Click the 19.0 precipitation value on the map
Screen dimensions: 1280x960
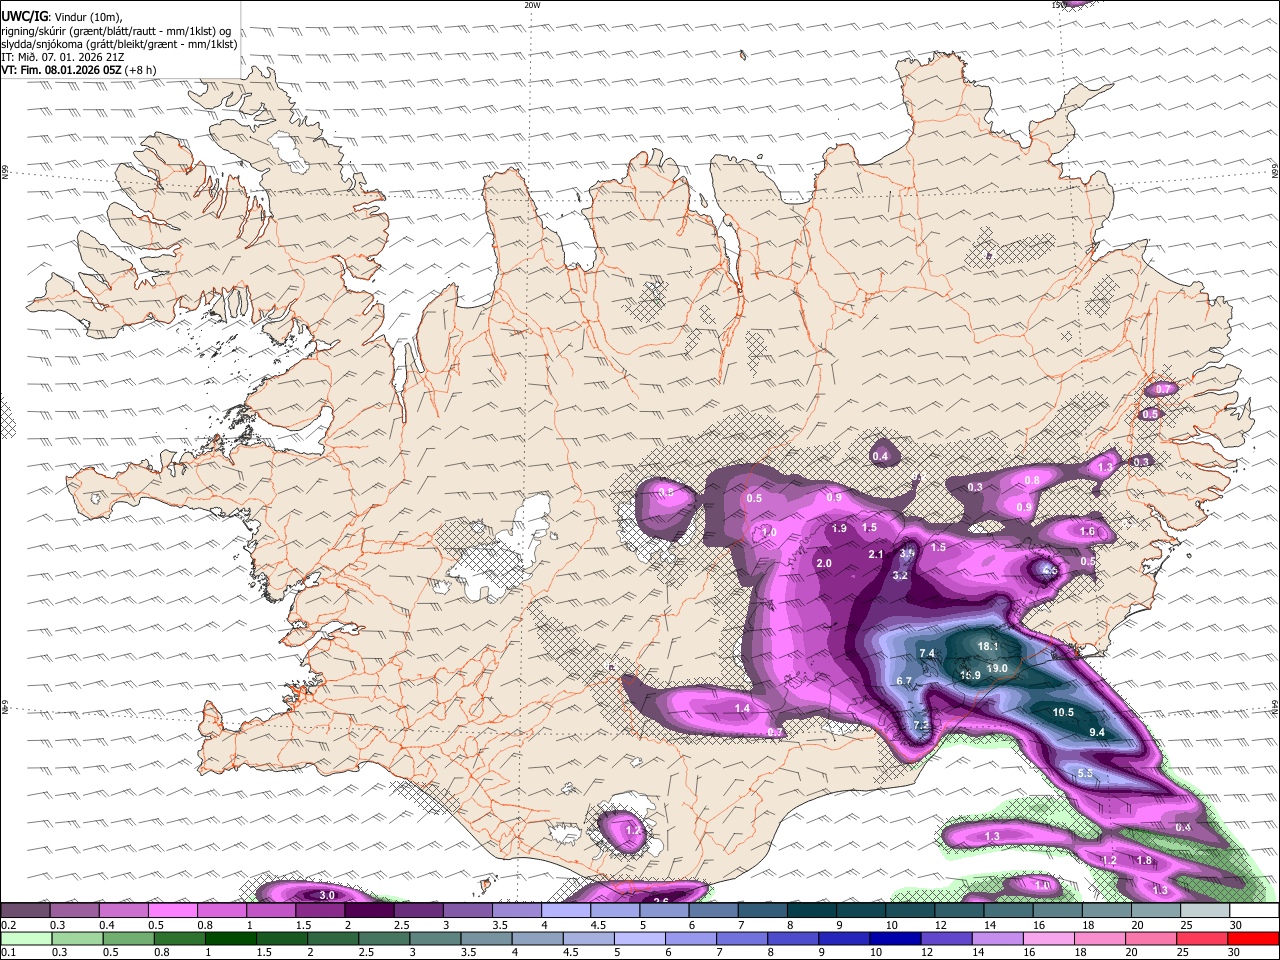pos(996,668)
